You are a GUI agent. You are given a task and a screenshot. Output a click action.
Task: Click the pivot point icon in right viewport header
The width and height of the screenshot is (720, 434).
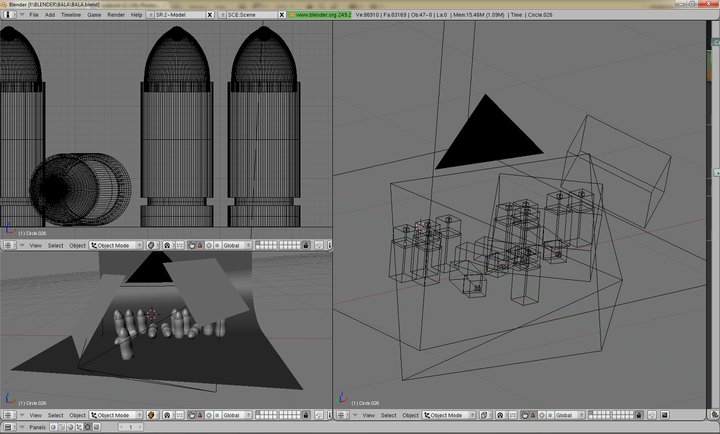pyautogui.click(x=501, y=415)
